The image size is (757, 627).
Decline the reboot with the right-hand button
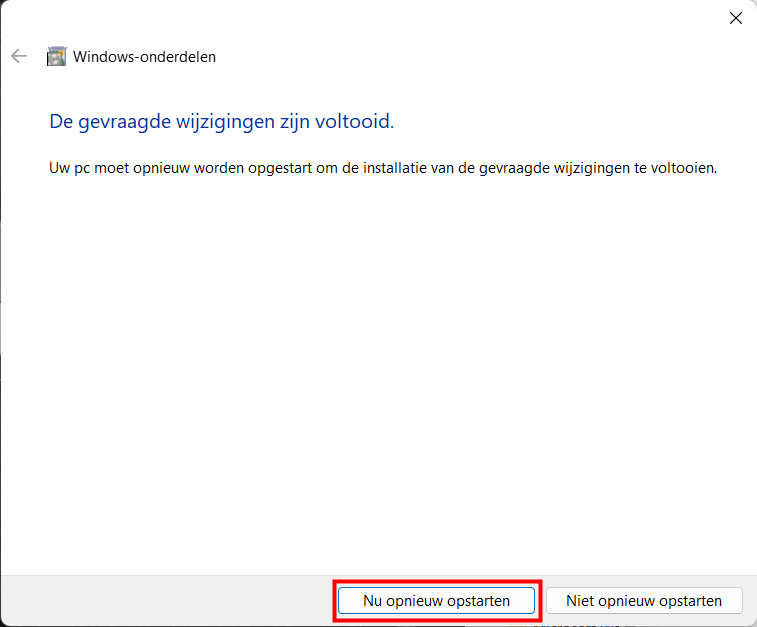click(x=644, y=601)
